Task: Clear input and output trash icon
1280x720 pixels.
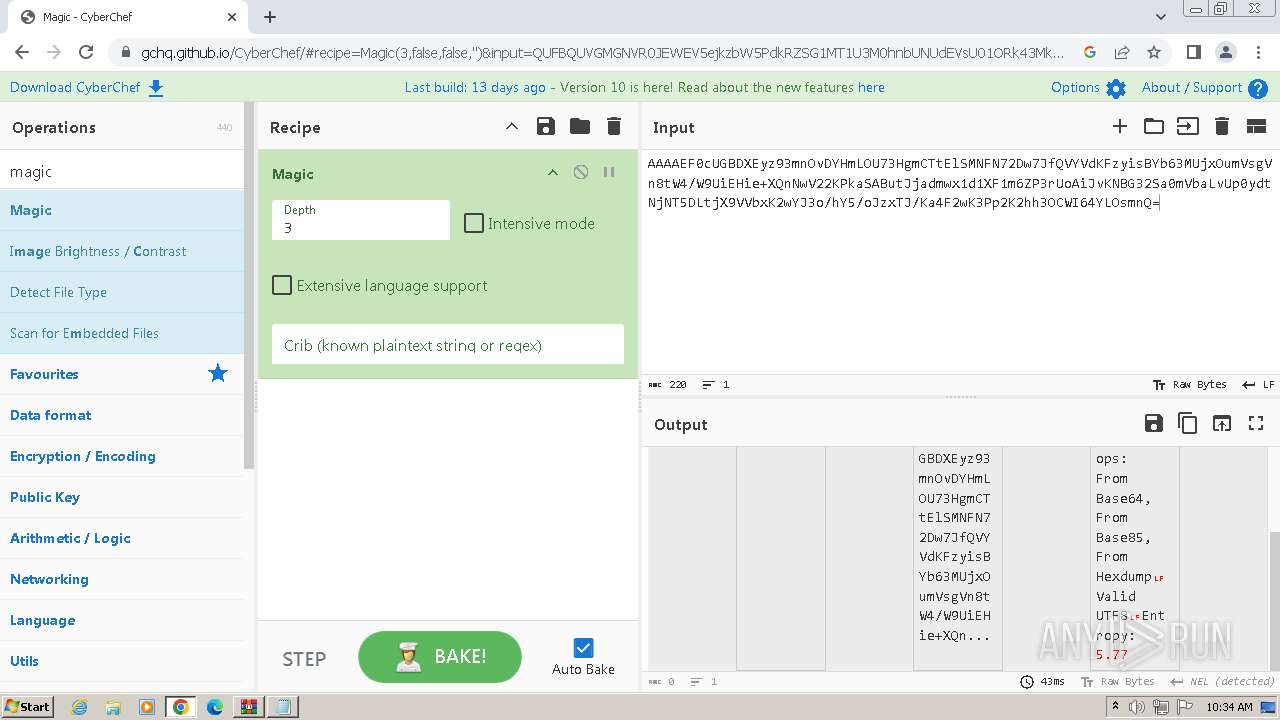Action: [x=1221, y=126]
